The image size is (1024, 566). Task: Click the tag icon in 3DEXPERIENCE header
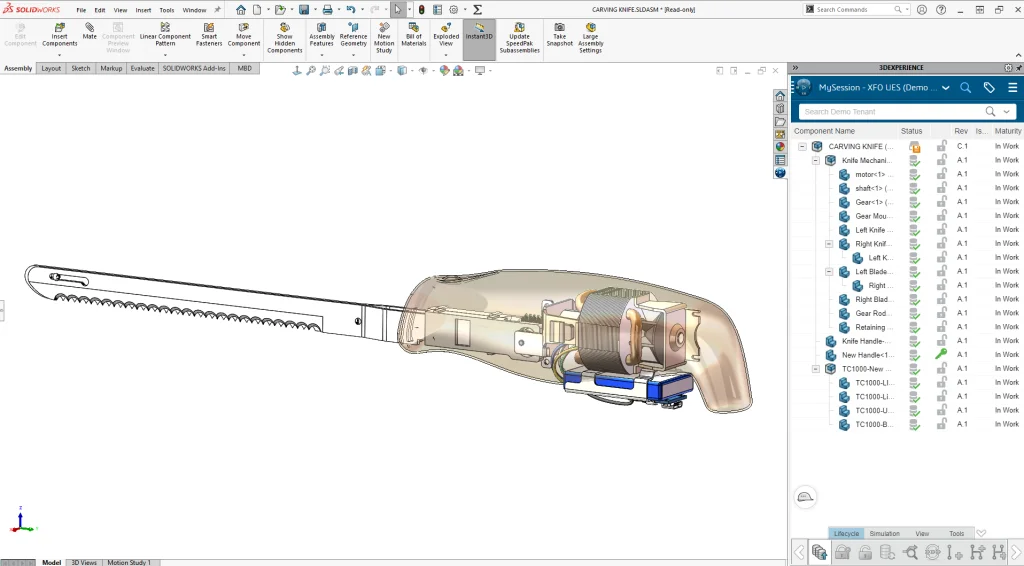pyautogui.click(x=989, y=88)
